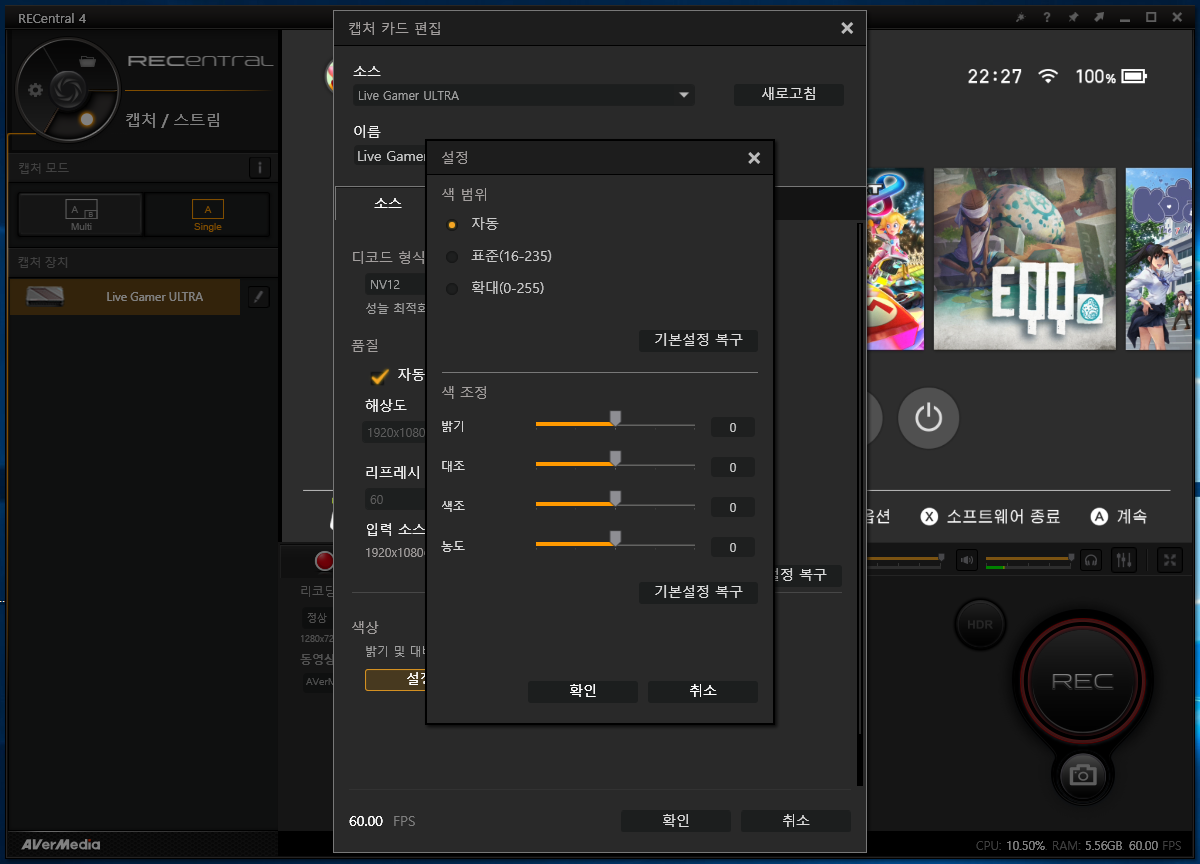This screenshot has height=864, width=1200.
Task: Click the center aperture logo of wheel
Action: pos(67,89)
